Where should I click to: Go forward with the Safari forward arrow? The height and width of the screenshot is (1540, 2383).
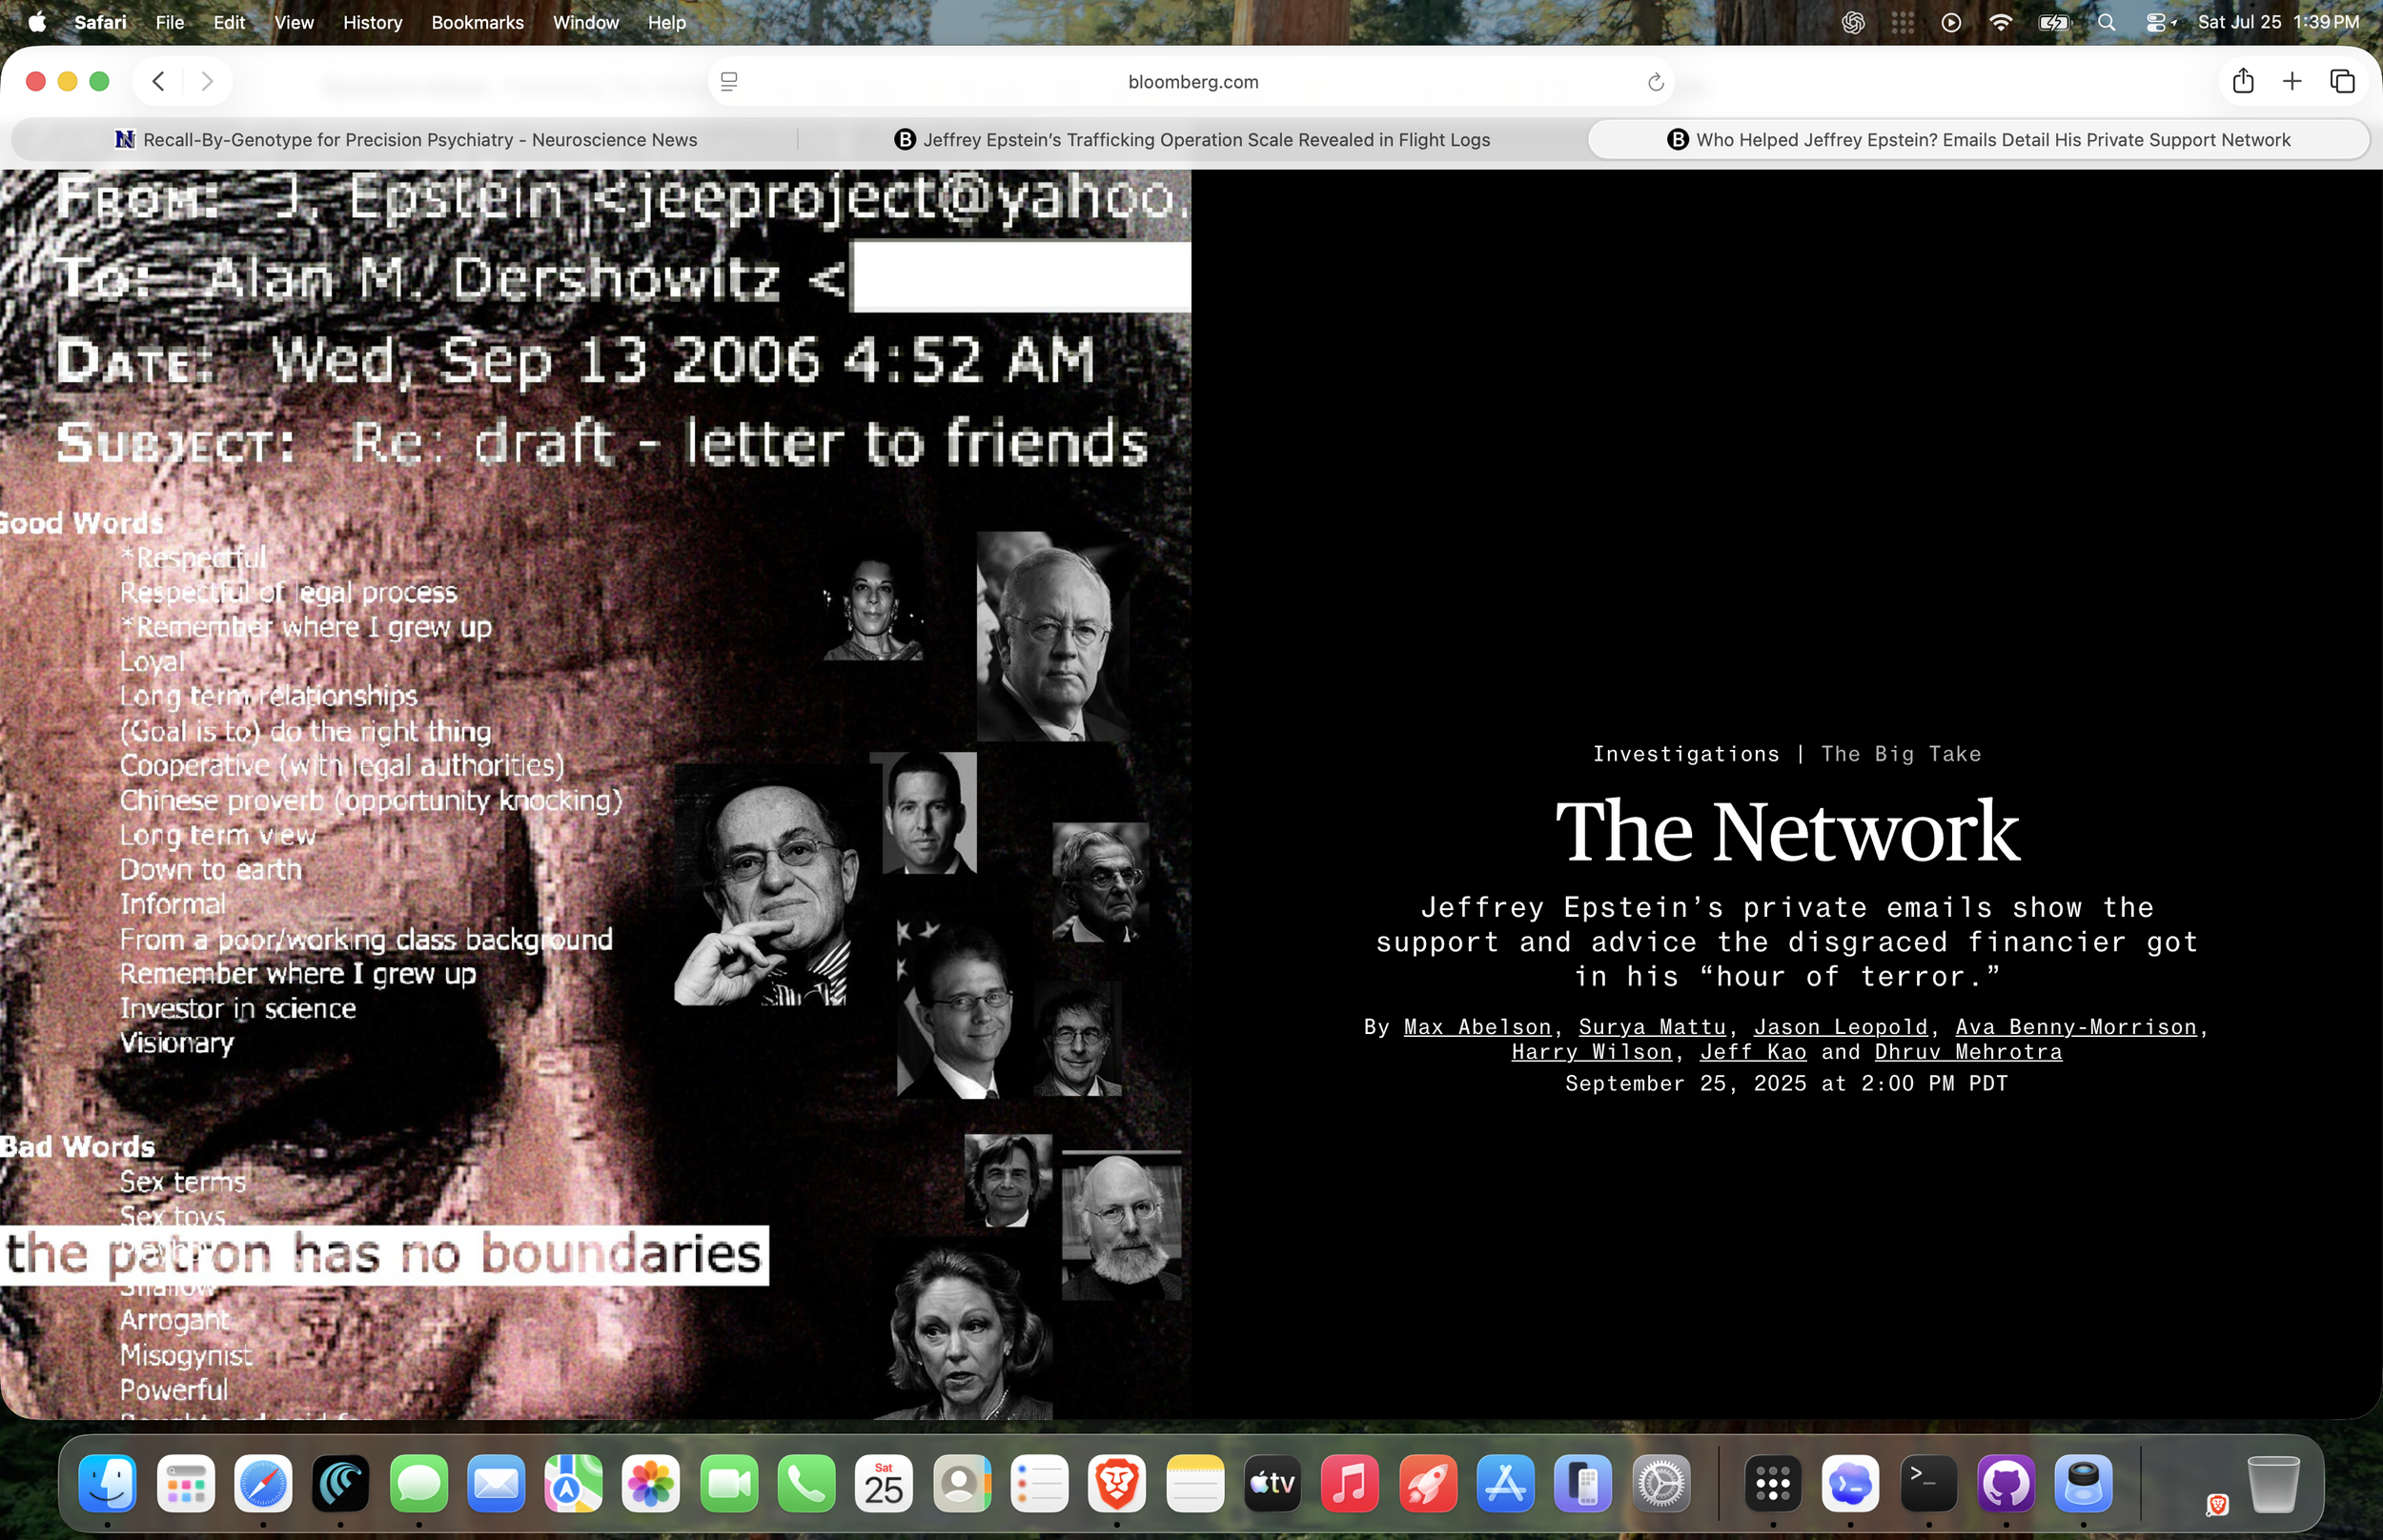pyautogui.click(x=207, y=81)
